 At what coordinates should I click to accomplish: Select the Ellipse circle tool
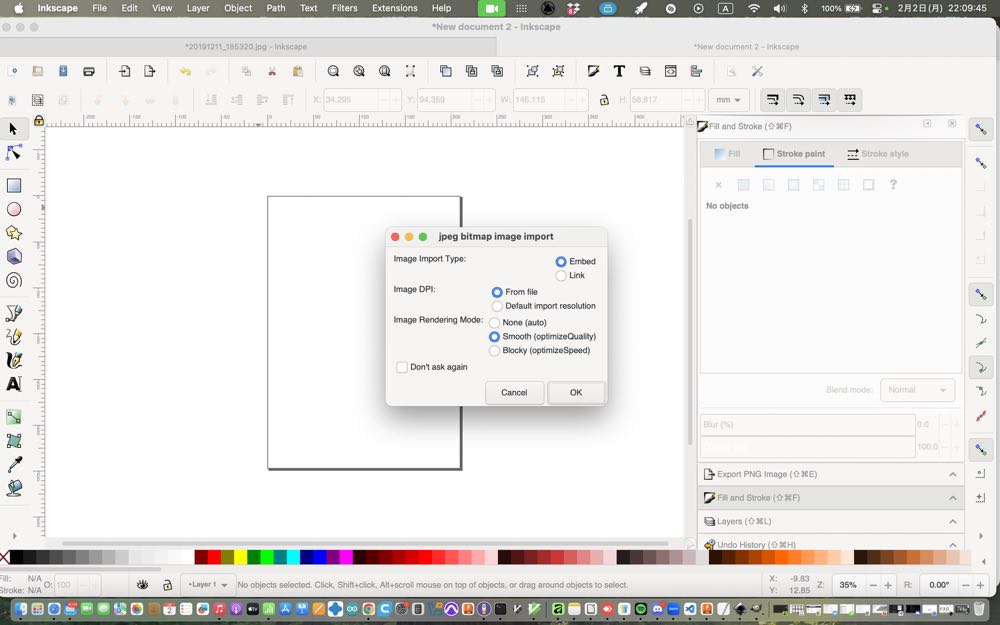(x=13, y=209)
